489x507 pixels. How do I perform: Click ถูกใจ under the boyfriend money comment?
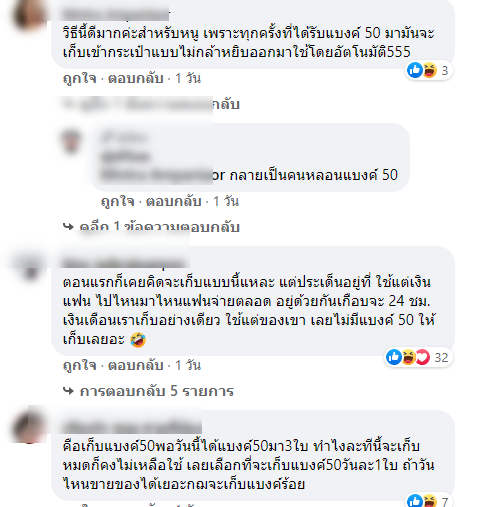[79, 365]
